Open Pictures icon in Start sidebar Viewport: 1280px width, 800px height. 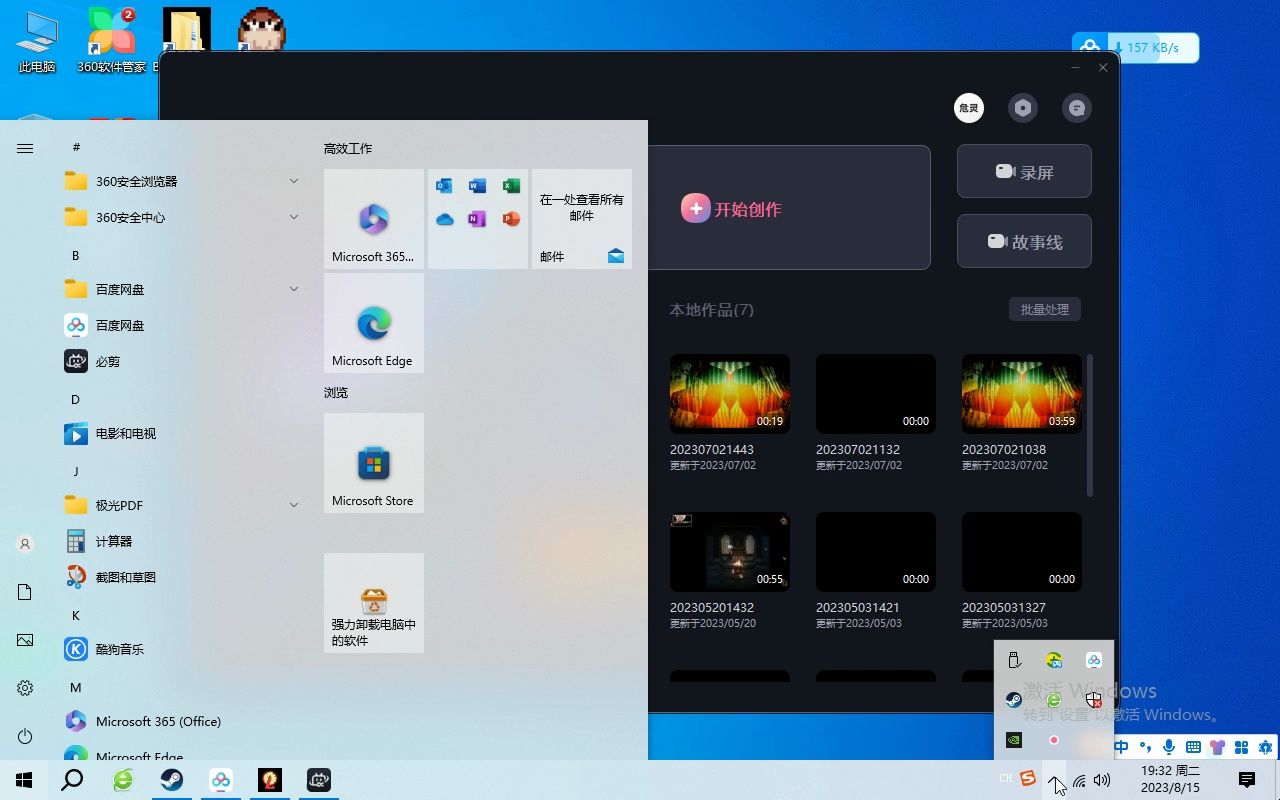pyautogui.click(x=25, y=640)
